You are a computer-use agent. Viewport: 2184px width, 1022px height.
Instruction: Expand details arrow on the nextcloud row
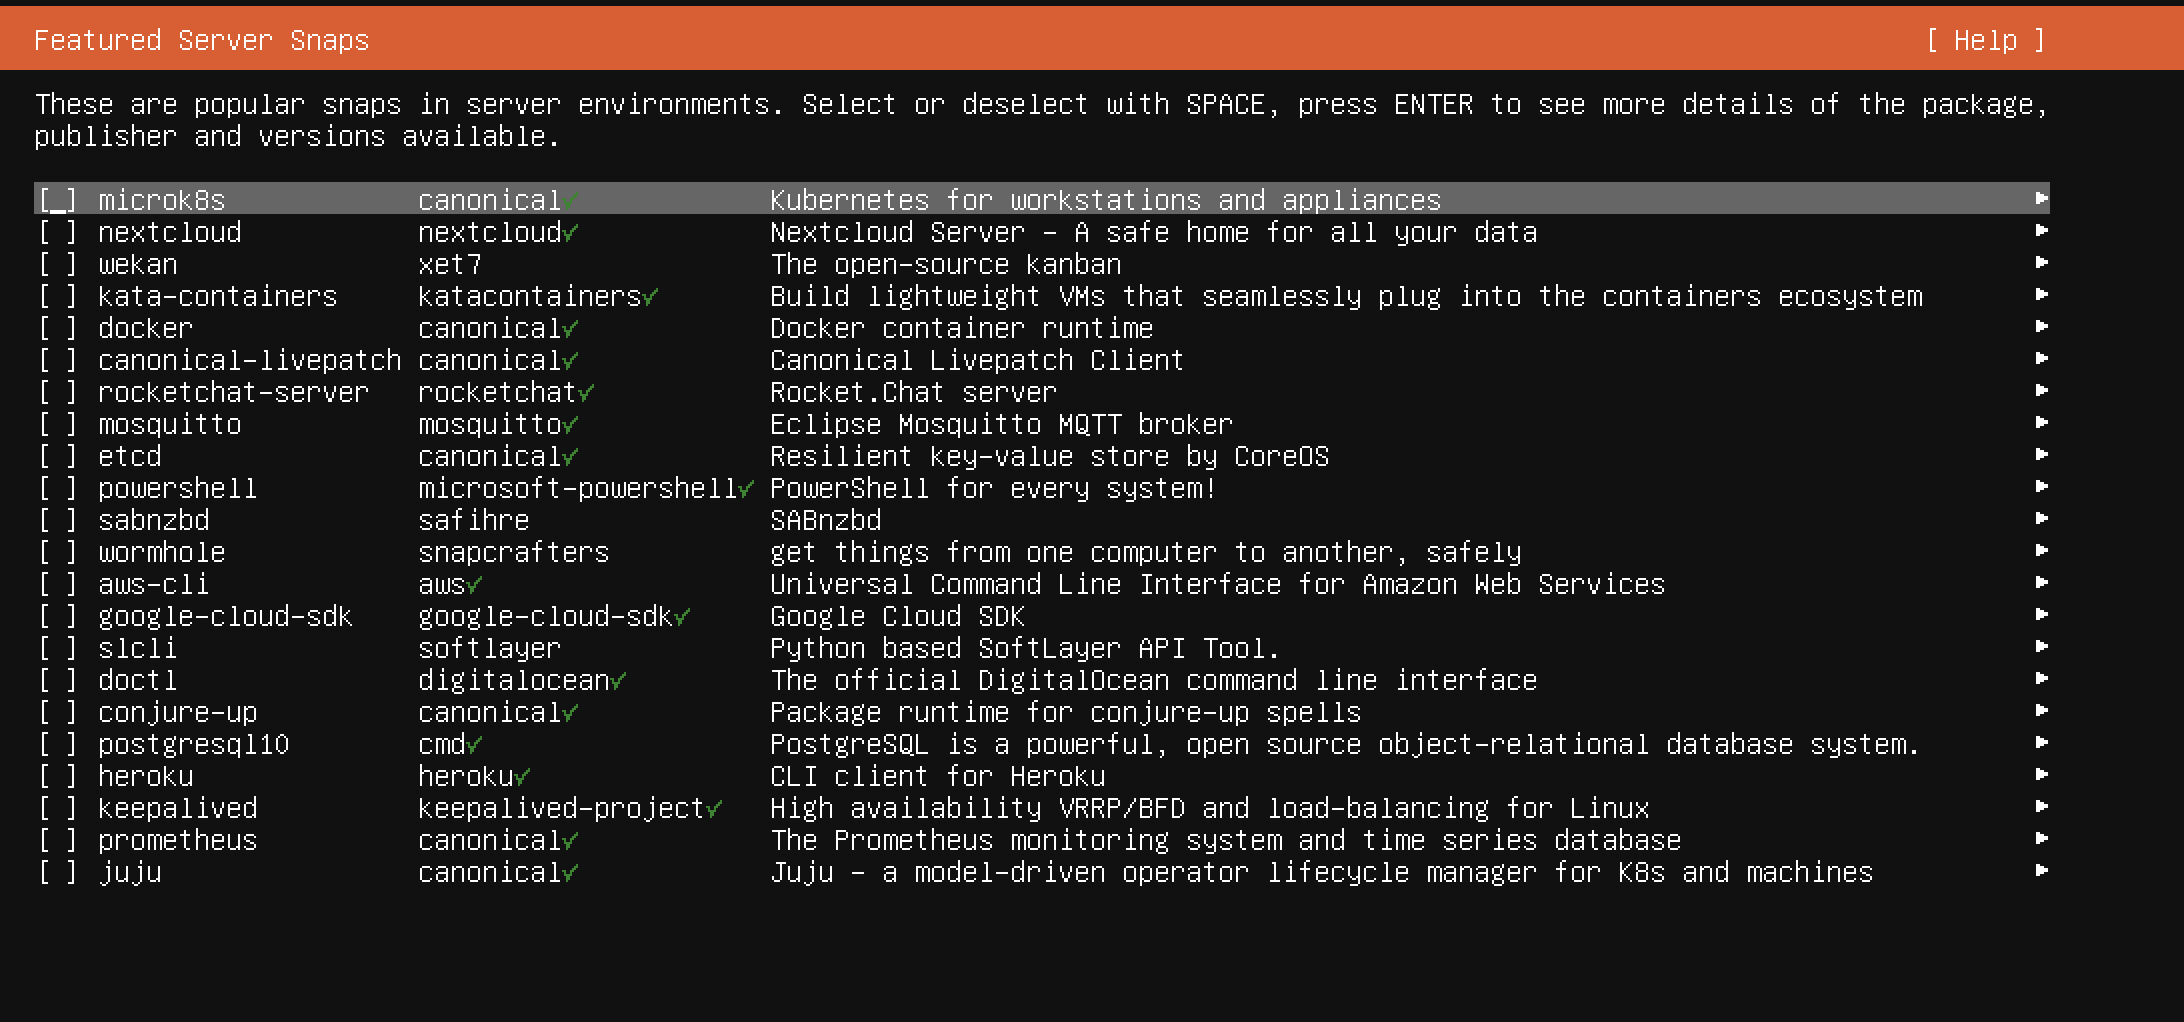pos(2041,231)
